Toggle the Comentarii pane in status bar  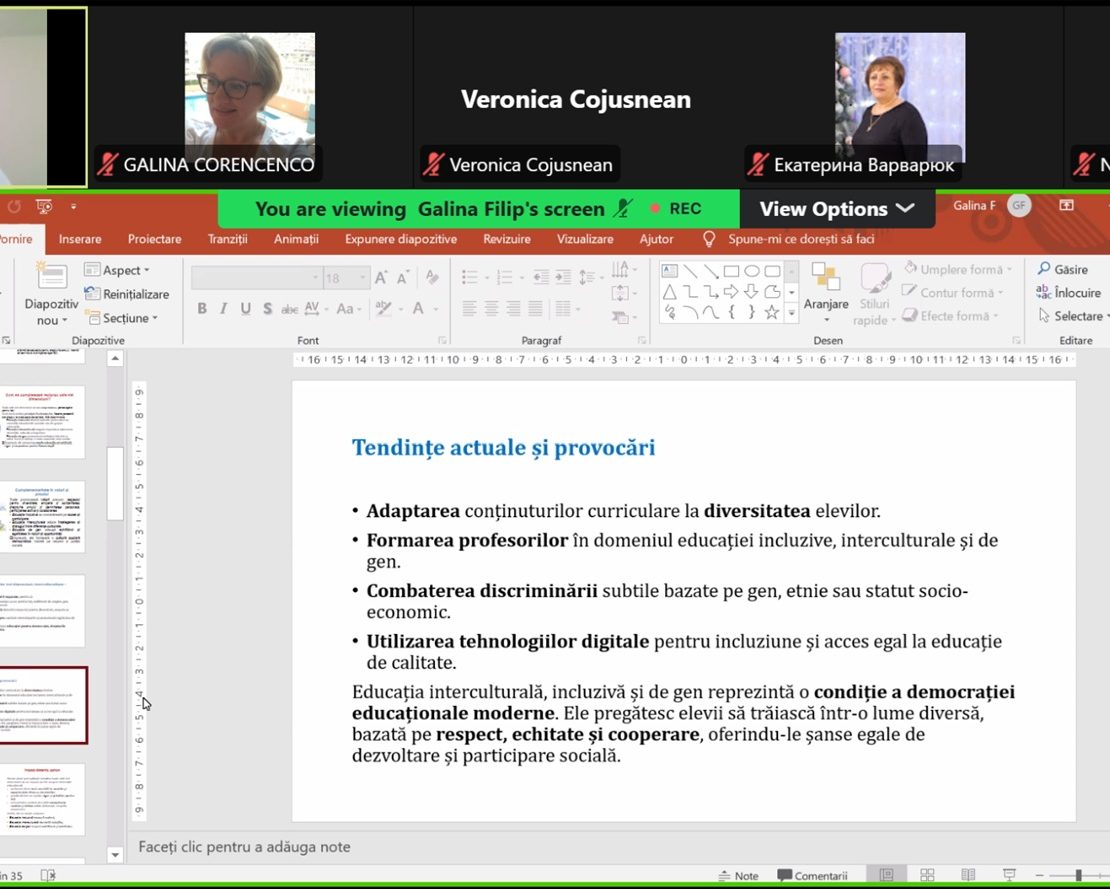pyautogui.click(x=812, y=876)
